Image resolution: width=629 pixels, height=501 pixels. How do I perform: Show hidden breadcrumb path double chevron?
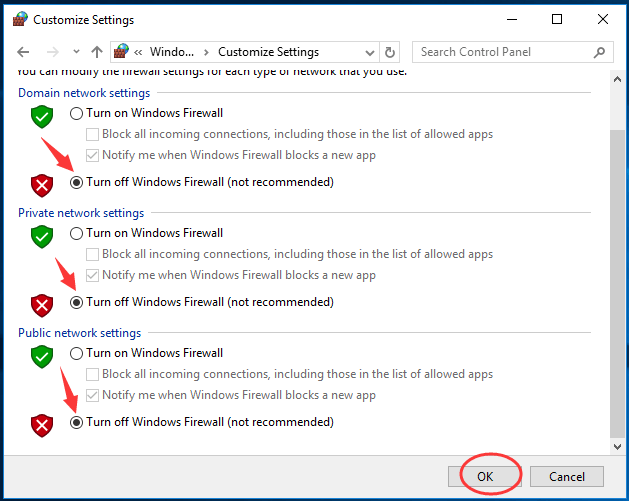[x=138, y=52]
